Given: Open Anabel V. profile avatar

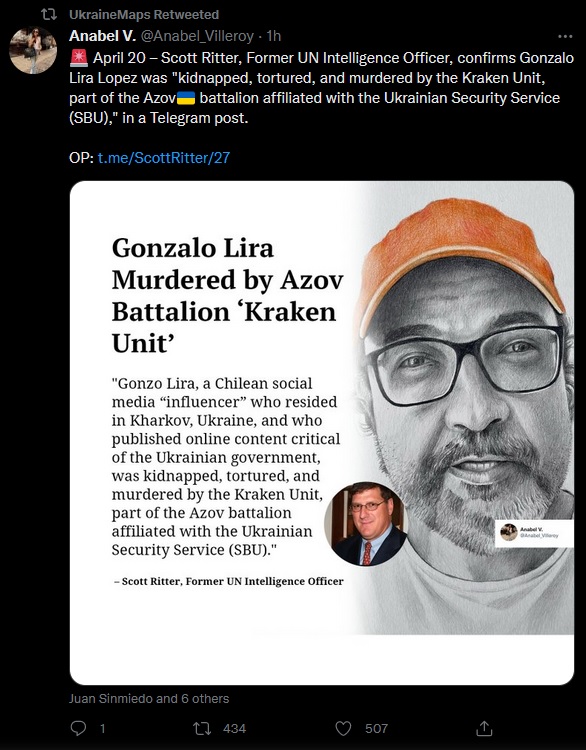Looking at the screenshot, I should pos(33,50).
